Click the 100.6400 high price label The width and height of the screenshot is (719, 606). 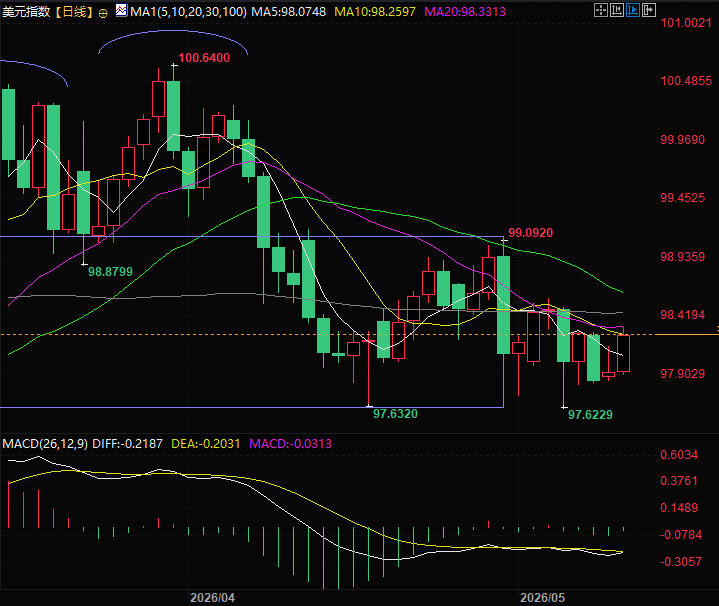tap(204, 58)
